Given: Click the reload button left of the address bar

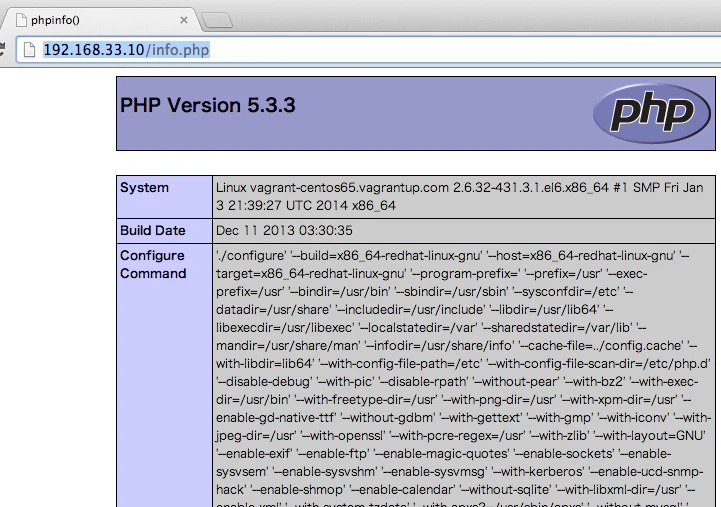Looking at the screenshot, I should (2, 50).
